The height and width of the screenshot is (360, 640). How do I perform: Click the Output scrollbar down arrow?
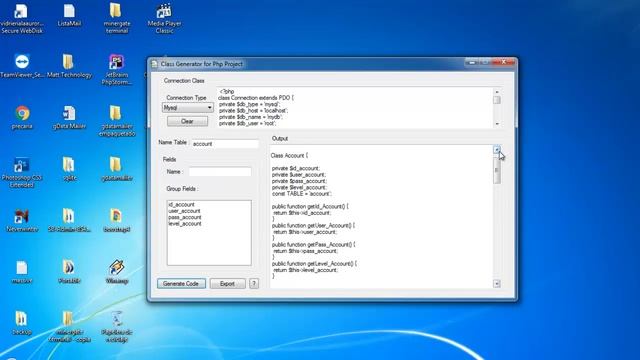497,284
